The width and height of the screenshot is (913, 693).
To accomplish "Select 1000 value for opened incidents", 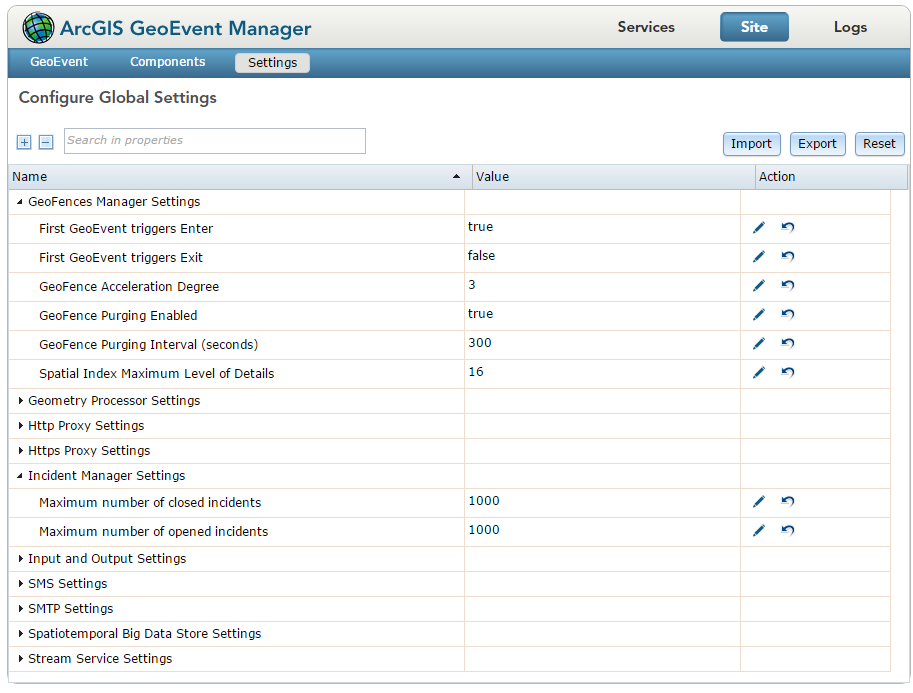I will (x=484, y=530).
